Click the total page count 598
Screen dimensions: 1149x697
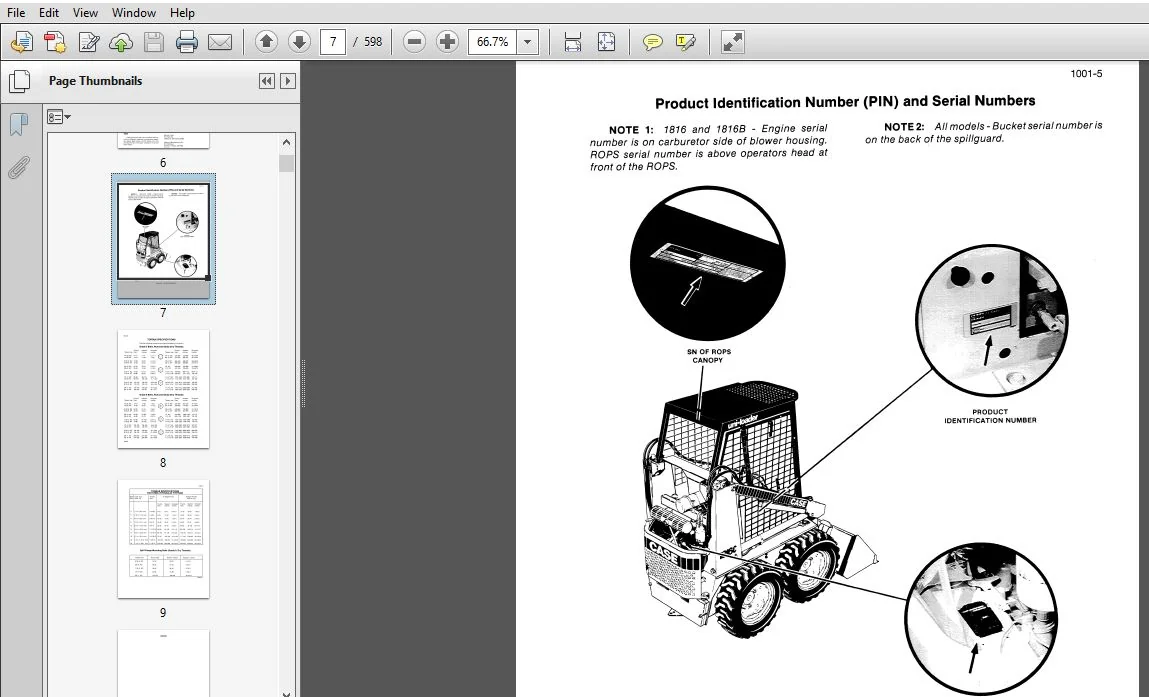coord(373,42)
